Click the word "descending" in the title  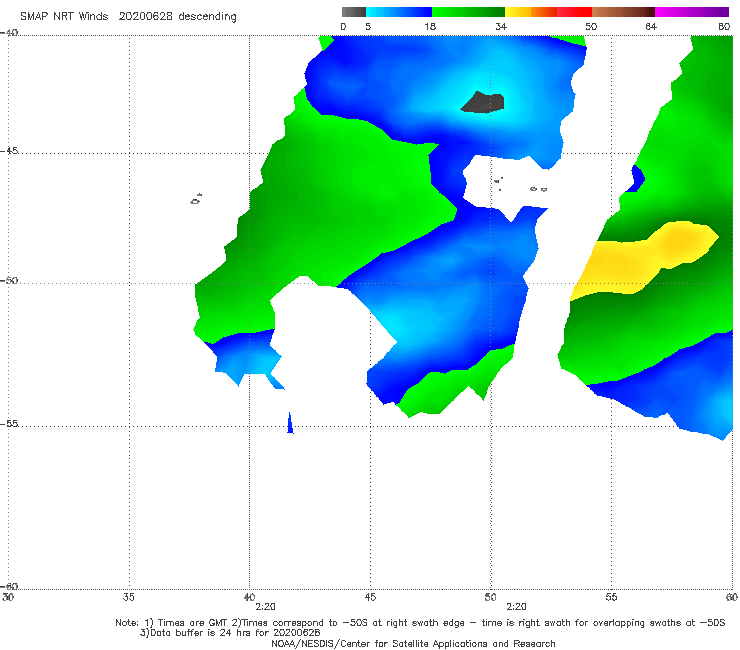coord(208,17)
